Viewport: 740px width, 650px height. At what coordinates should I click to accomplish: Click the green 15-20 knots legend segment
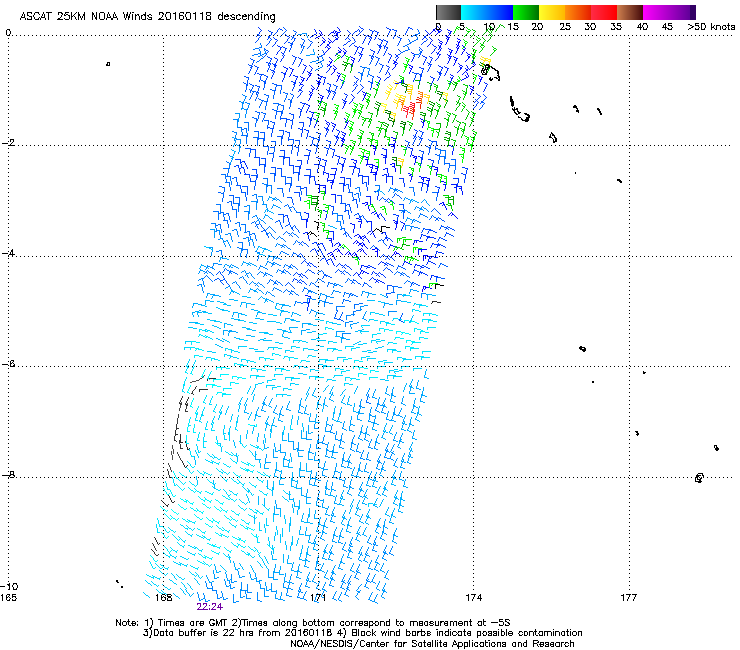(526, 12)
